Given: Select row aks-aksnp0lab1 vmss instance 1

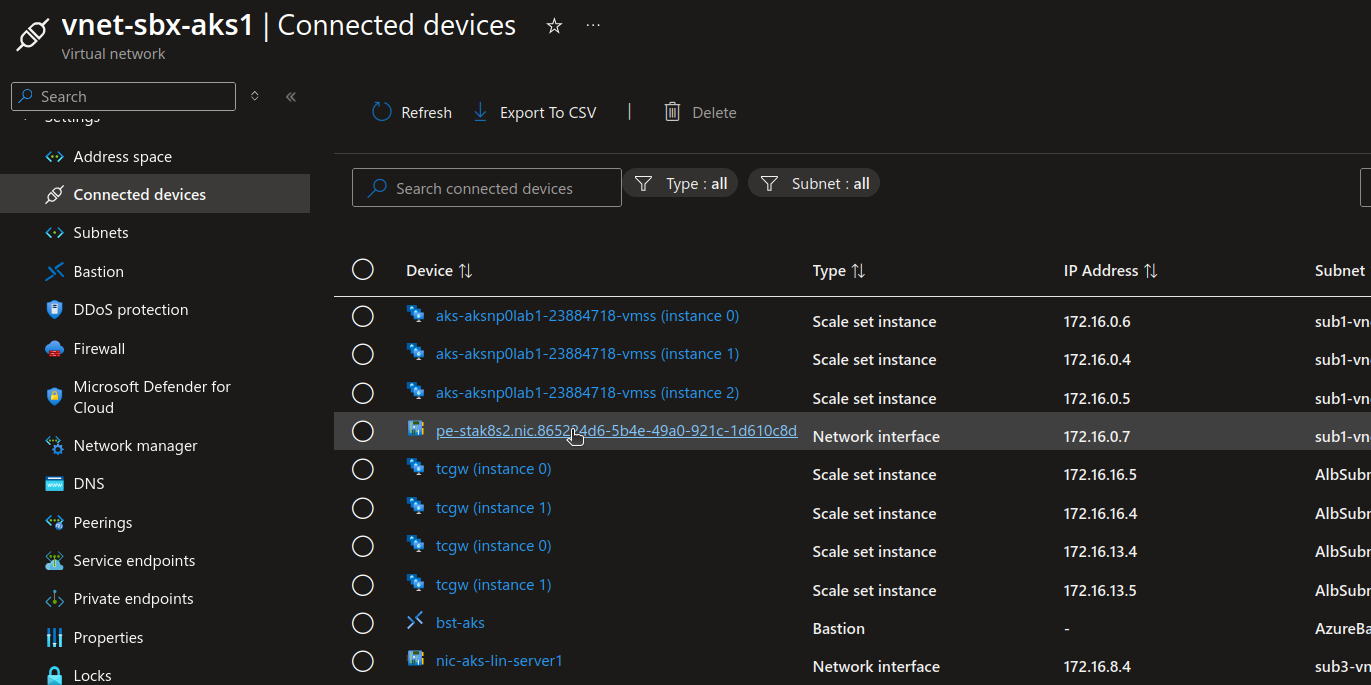Looking at the screenshot, I should [x=363, y=354].
